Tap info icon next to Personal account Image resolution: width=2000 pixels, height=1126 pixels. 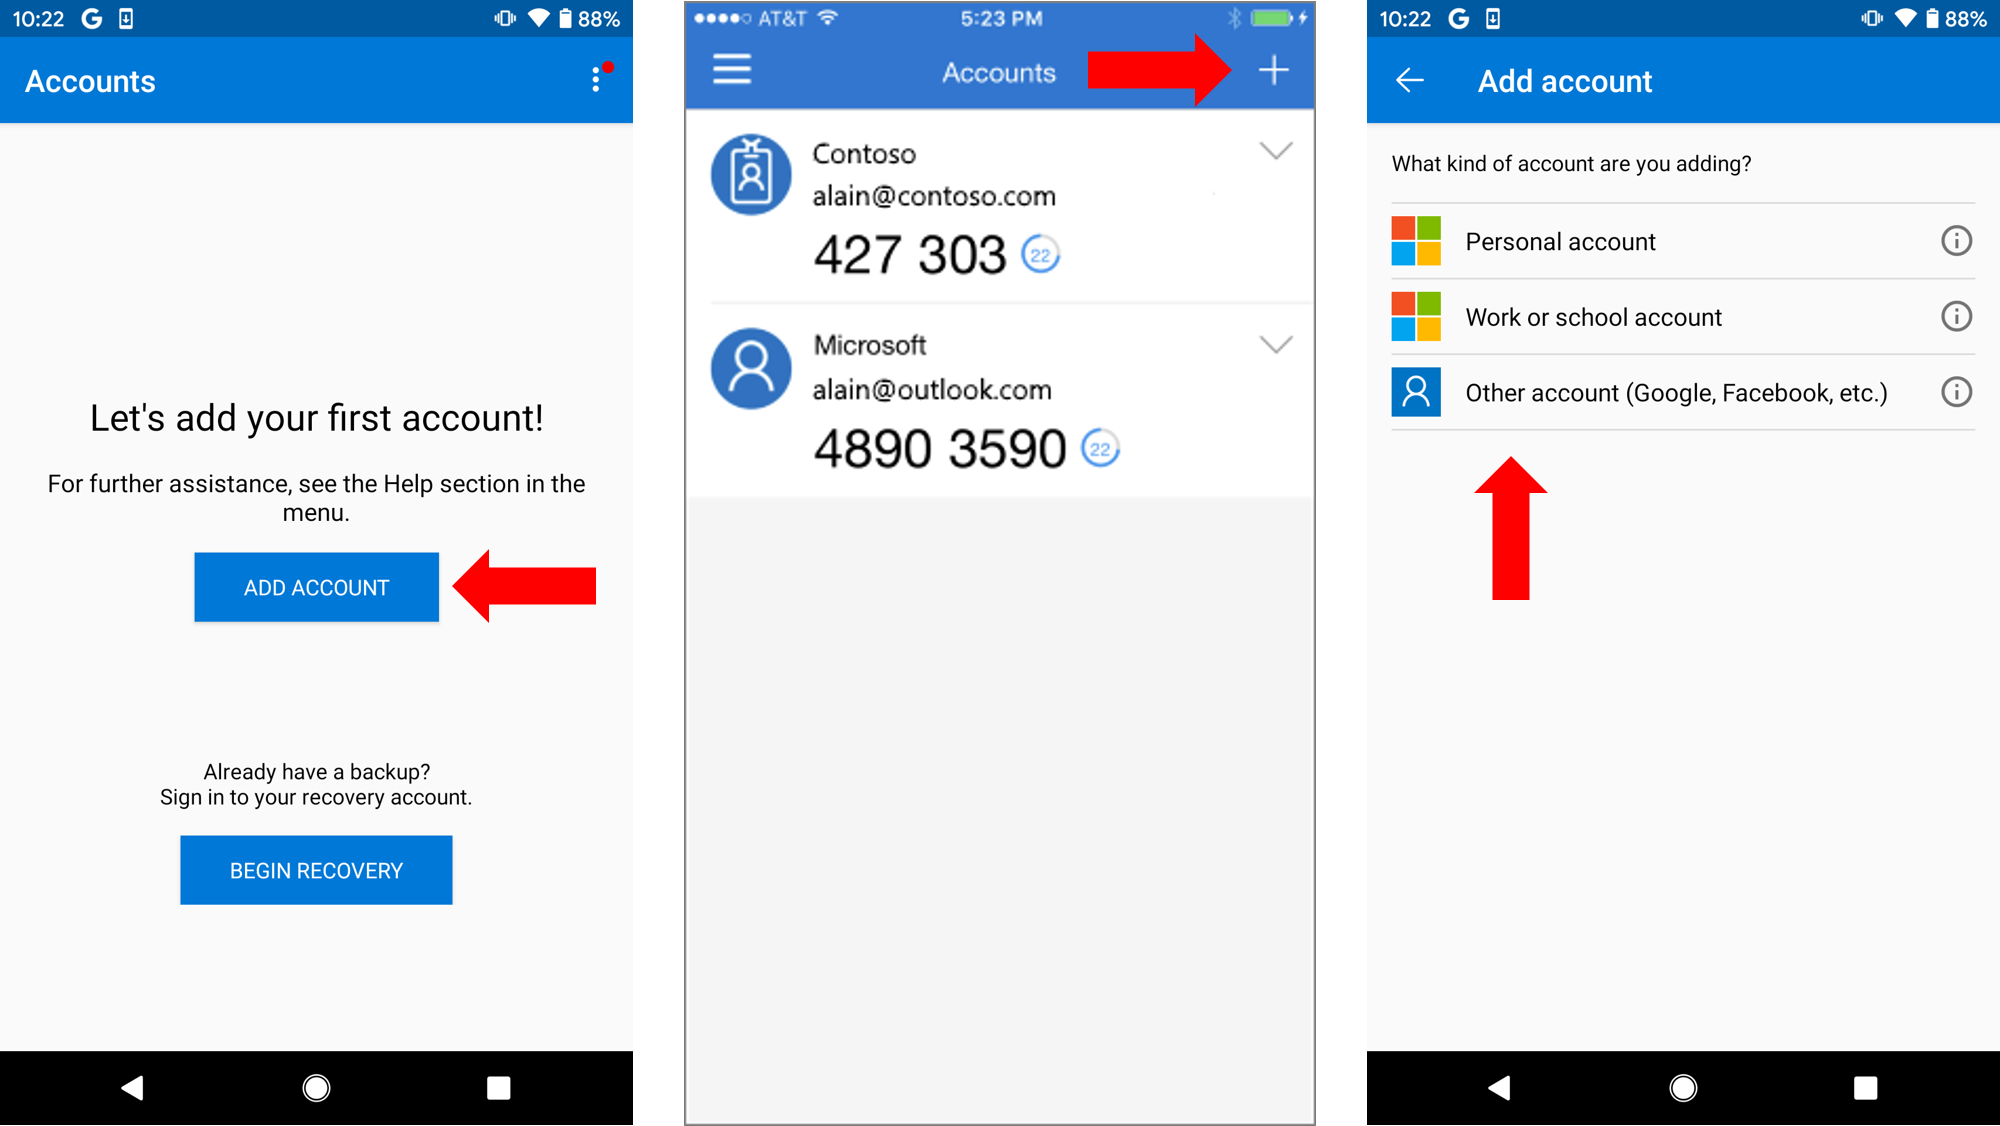tap(1957, 240)
